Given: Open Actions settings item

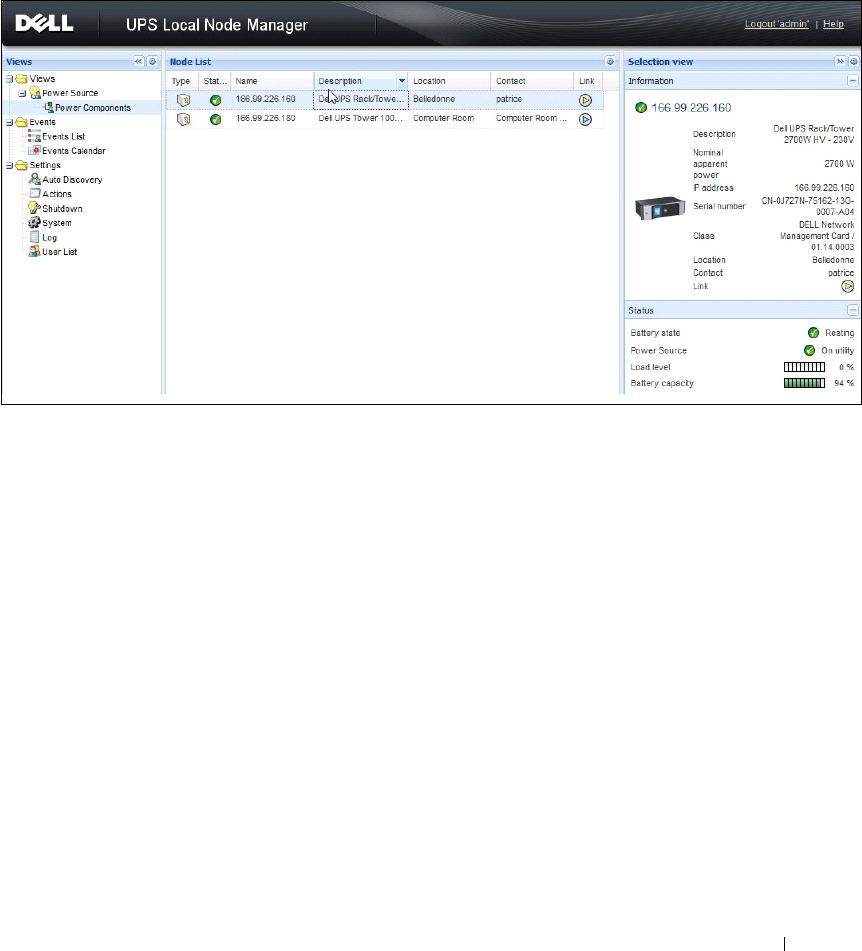Looking at the screenshot, I should coord(56,193).
